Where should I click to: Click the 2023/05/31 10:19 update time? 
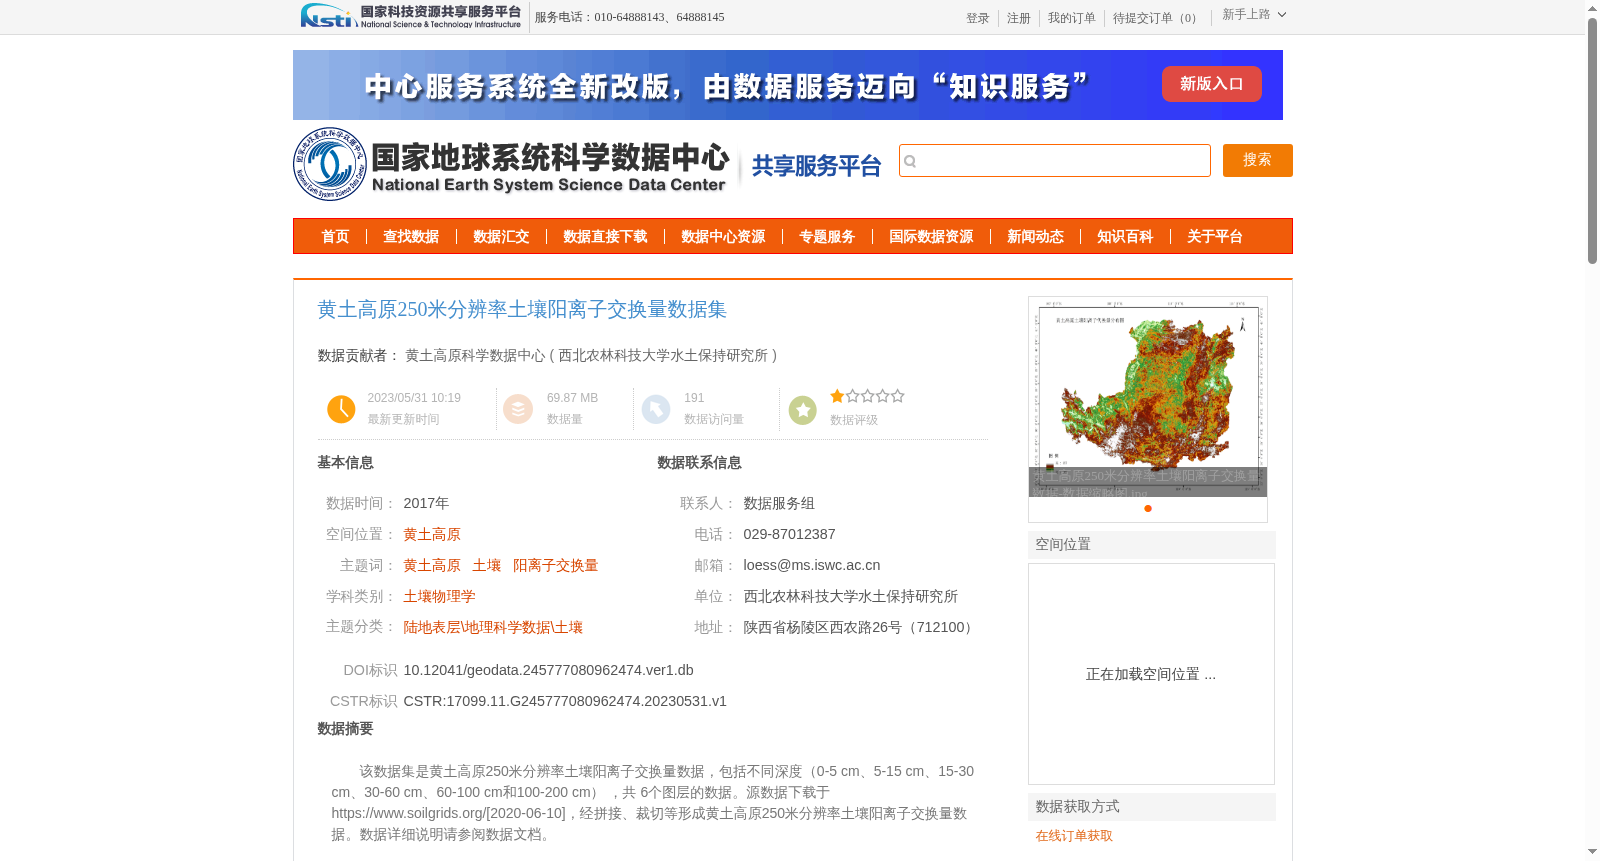pos(414,398)
